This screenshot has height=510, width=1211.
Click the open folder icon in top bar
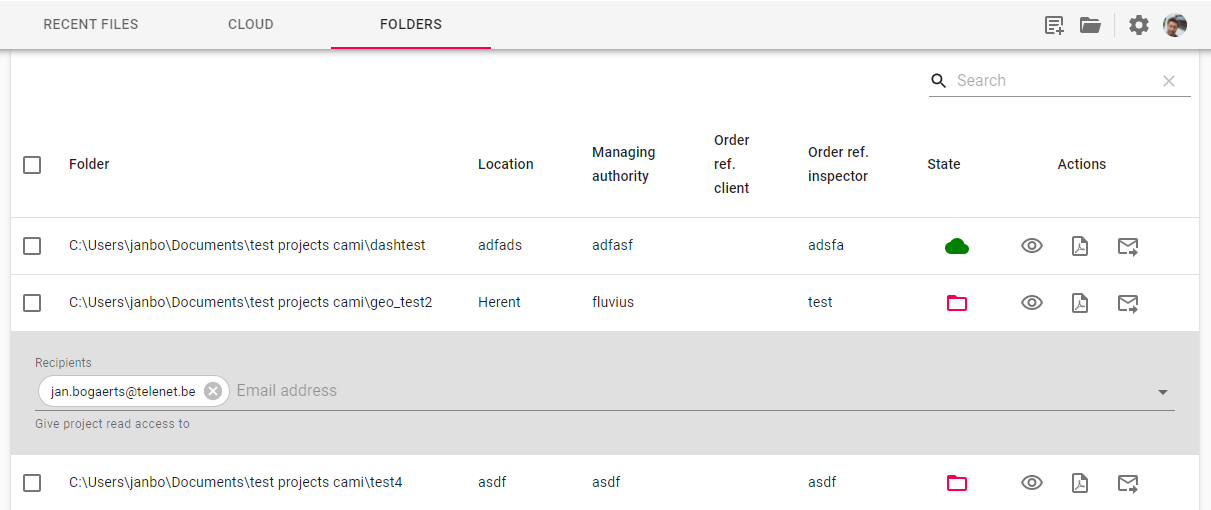(x=1090, y=25)
